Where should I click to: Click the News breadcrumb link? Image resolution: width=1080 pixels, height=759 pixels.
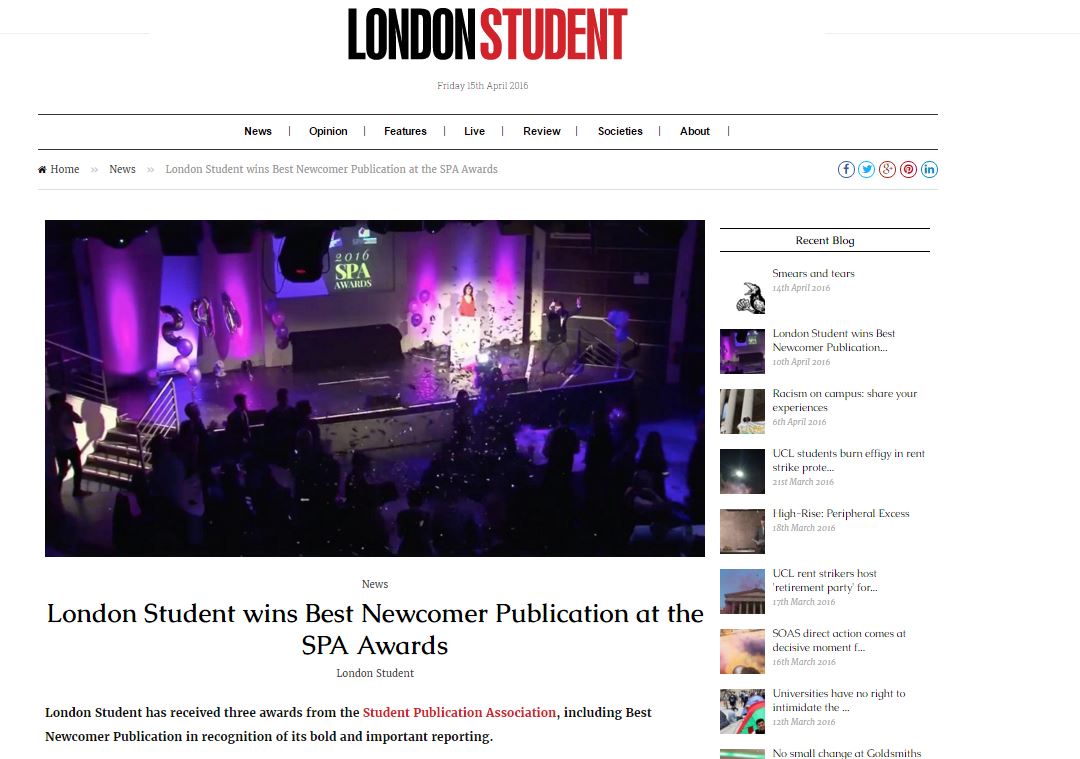click(122, 169)
